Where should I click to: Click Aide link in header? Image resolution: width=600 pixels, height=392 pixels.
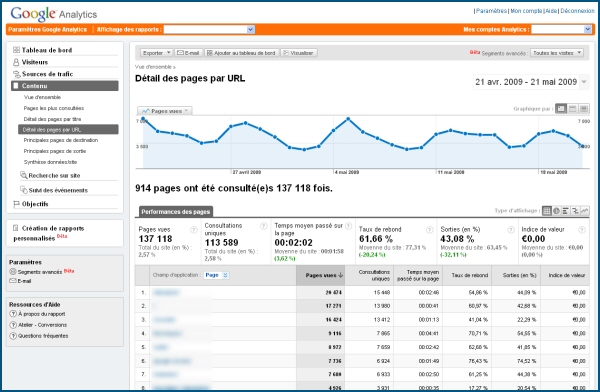click(551, 11)
